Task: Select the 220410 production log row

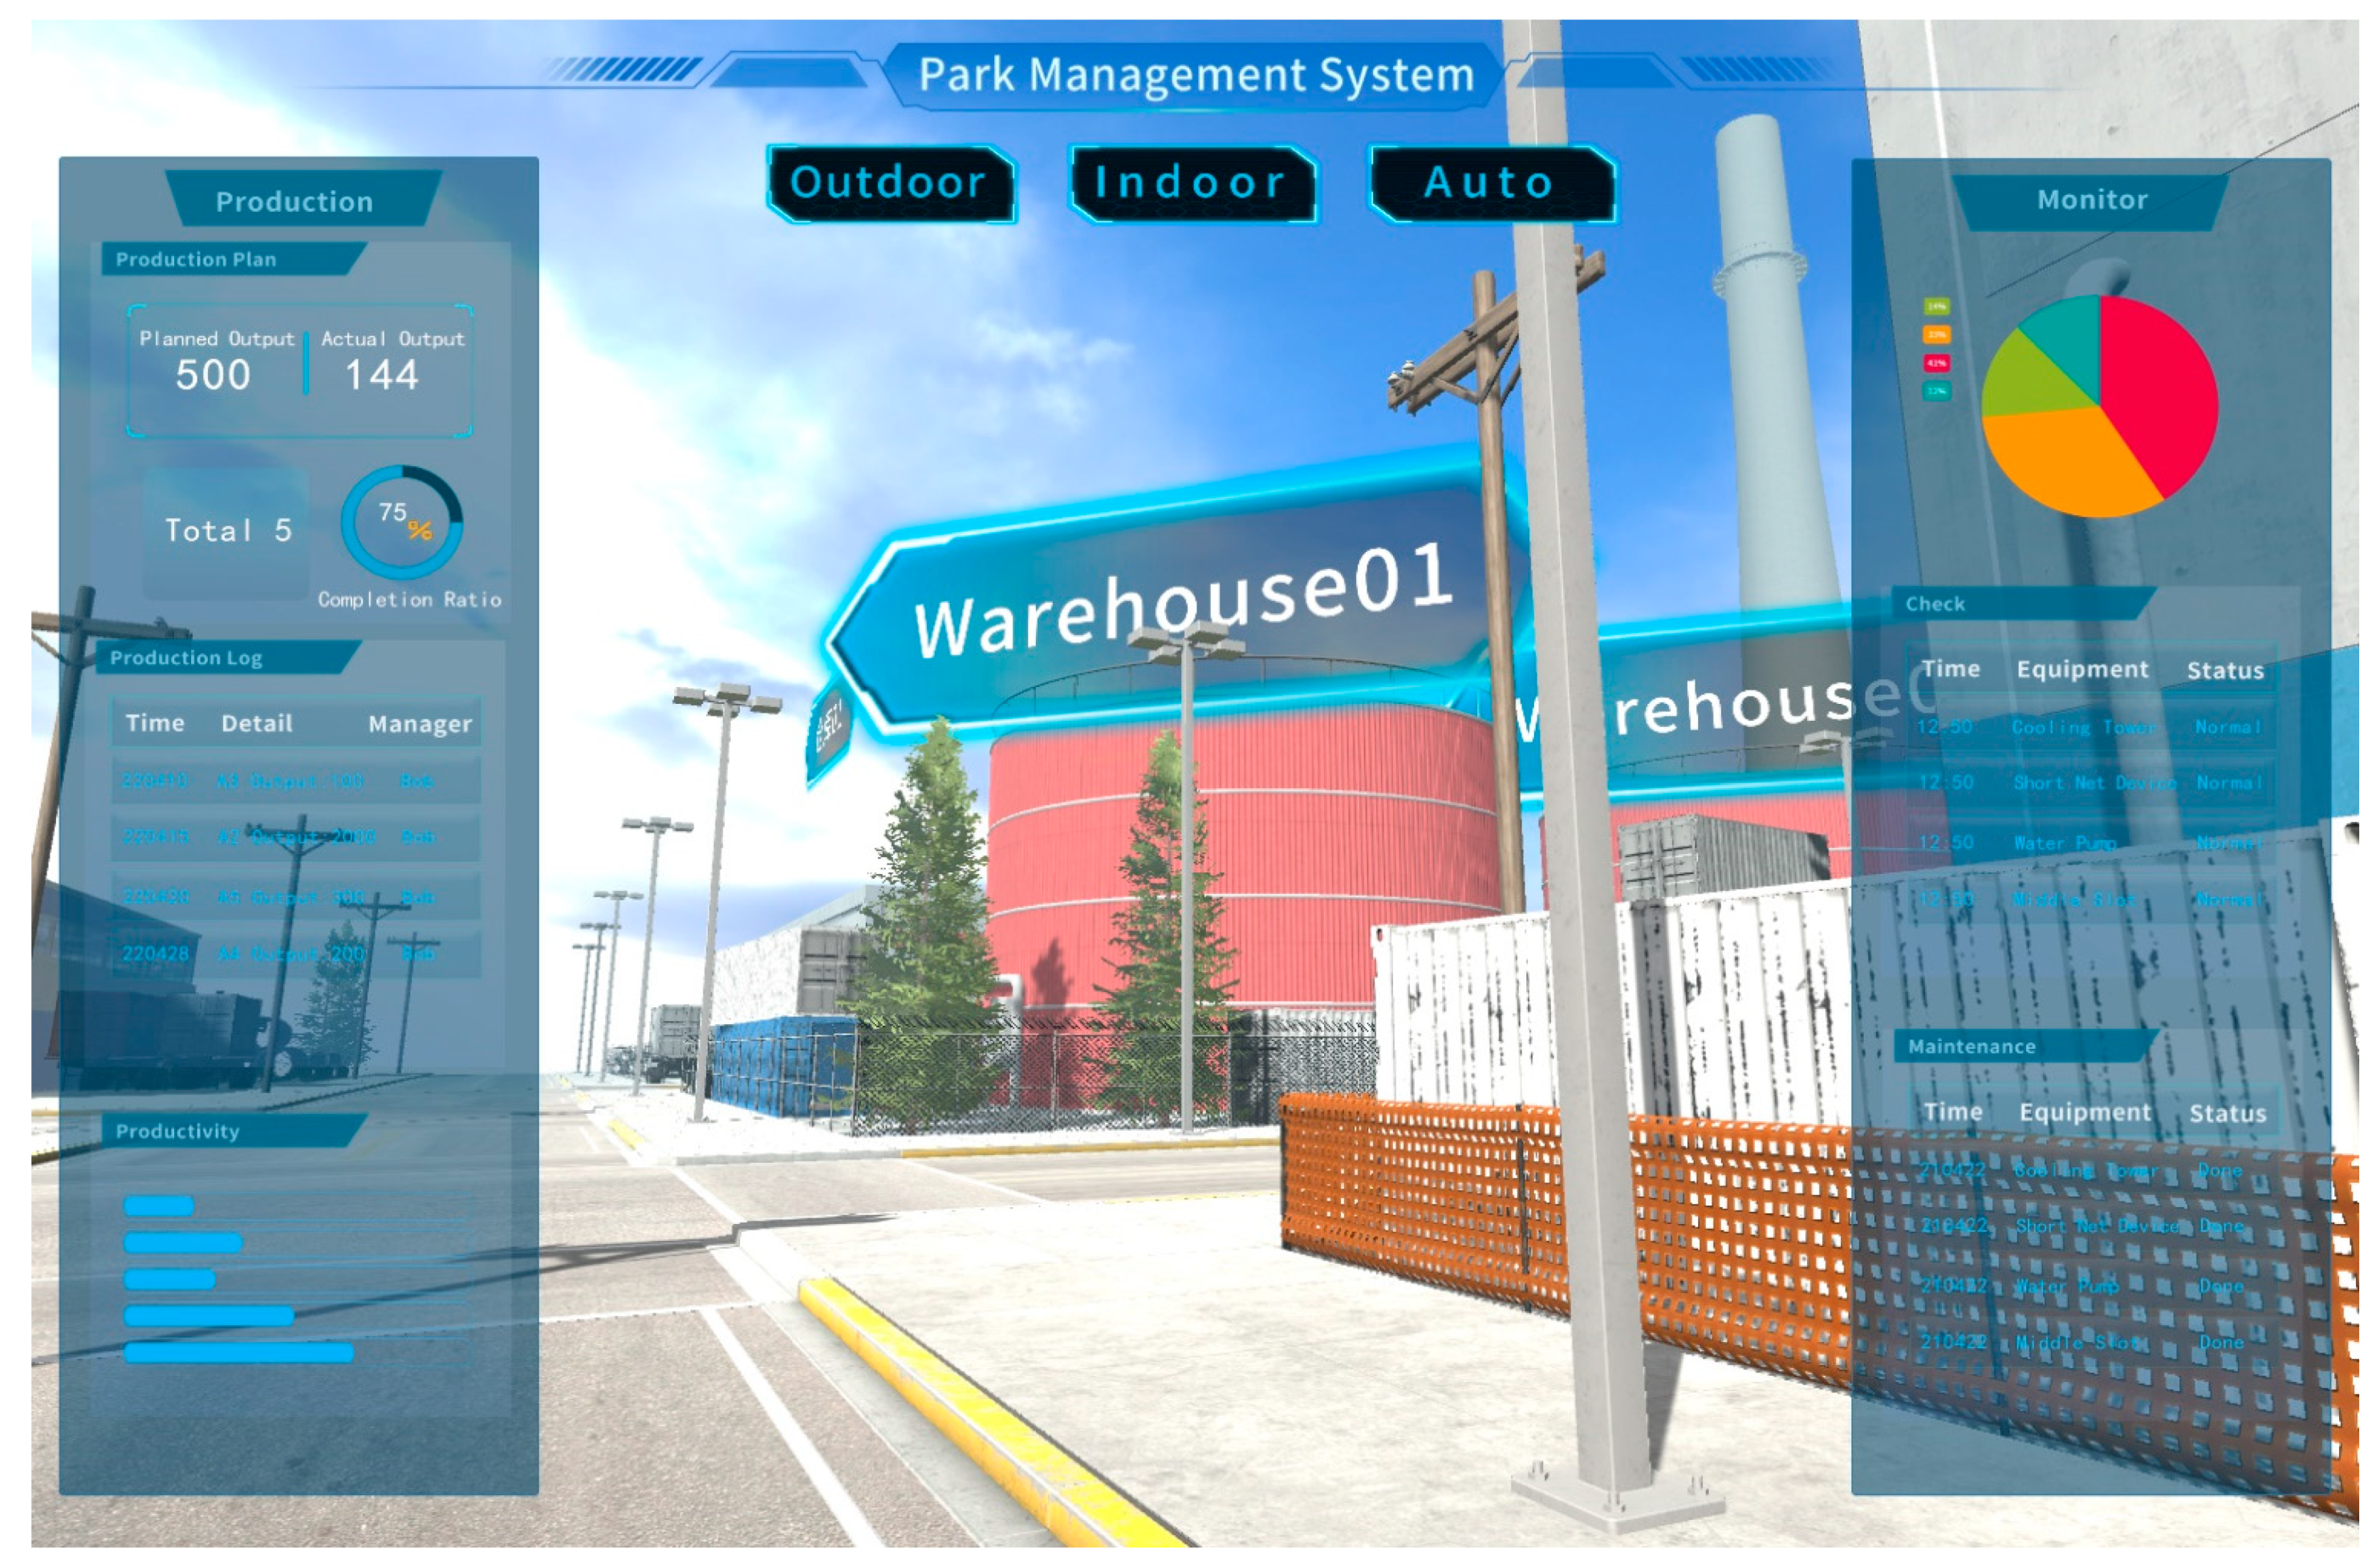Action: (295, 781)
